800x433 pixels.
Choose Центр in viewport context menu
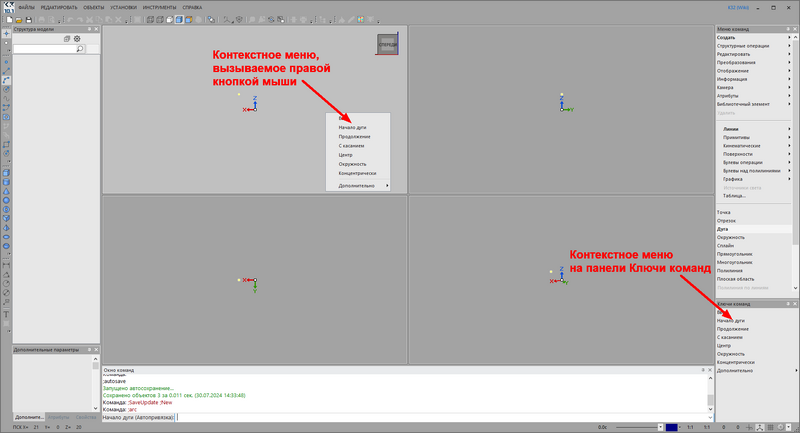[358, 155]
